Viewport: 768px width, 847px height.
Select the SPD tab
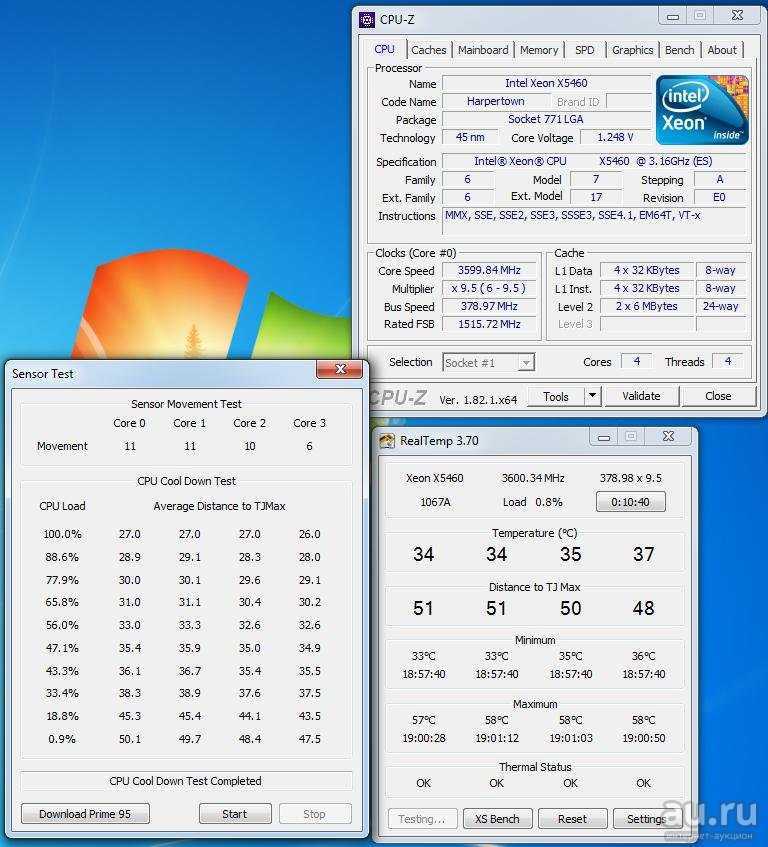pyautogui.click(x=585, y=50)
